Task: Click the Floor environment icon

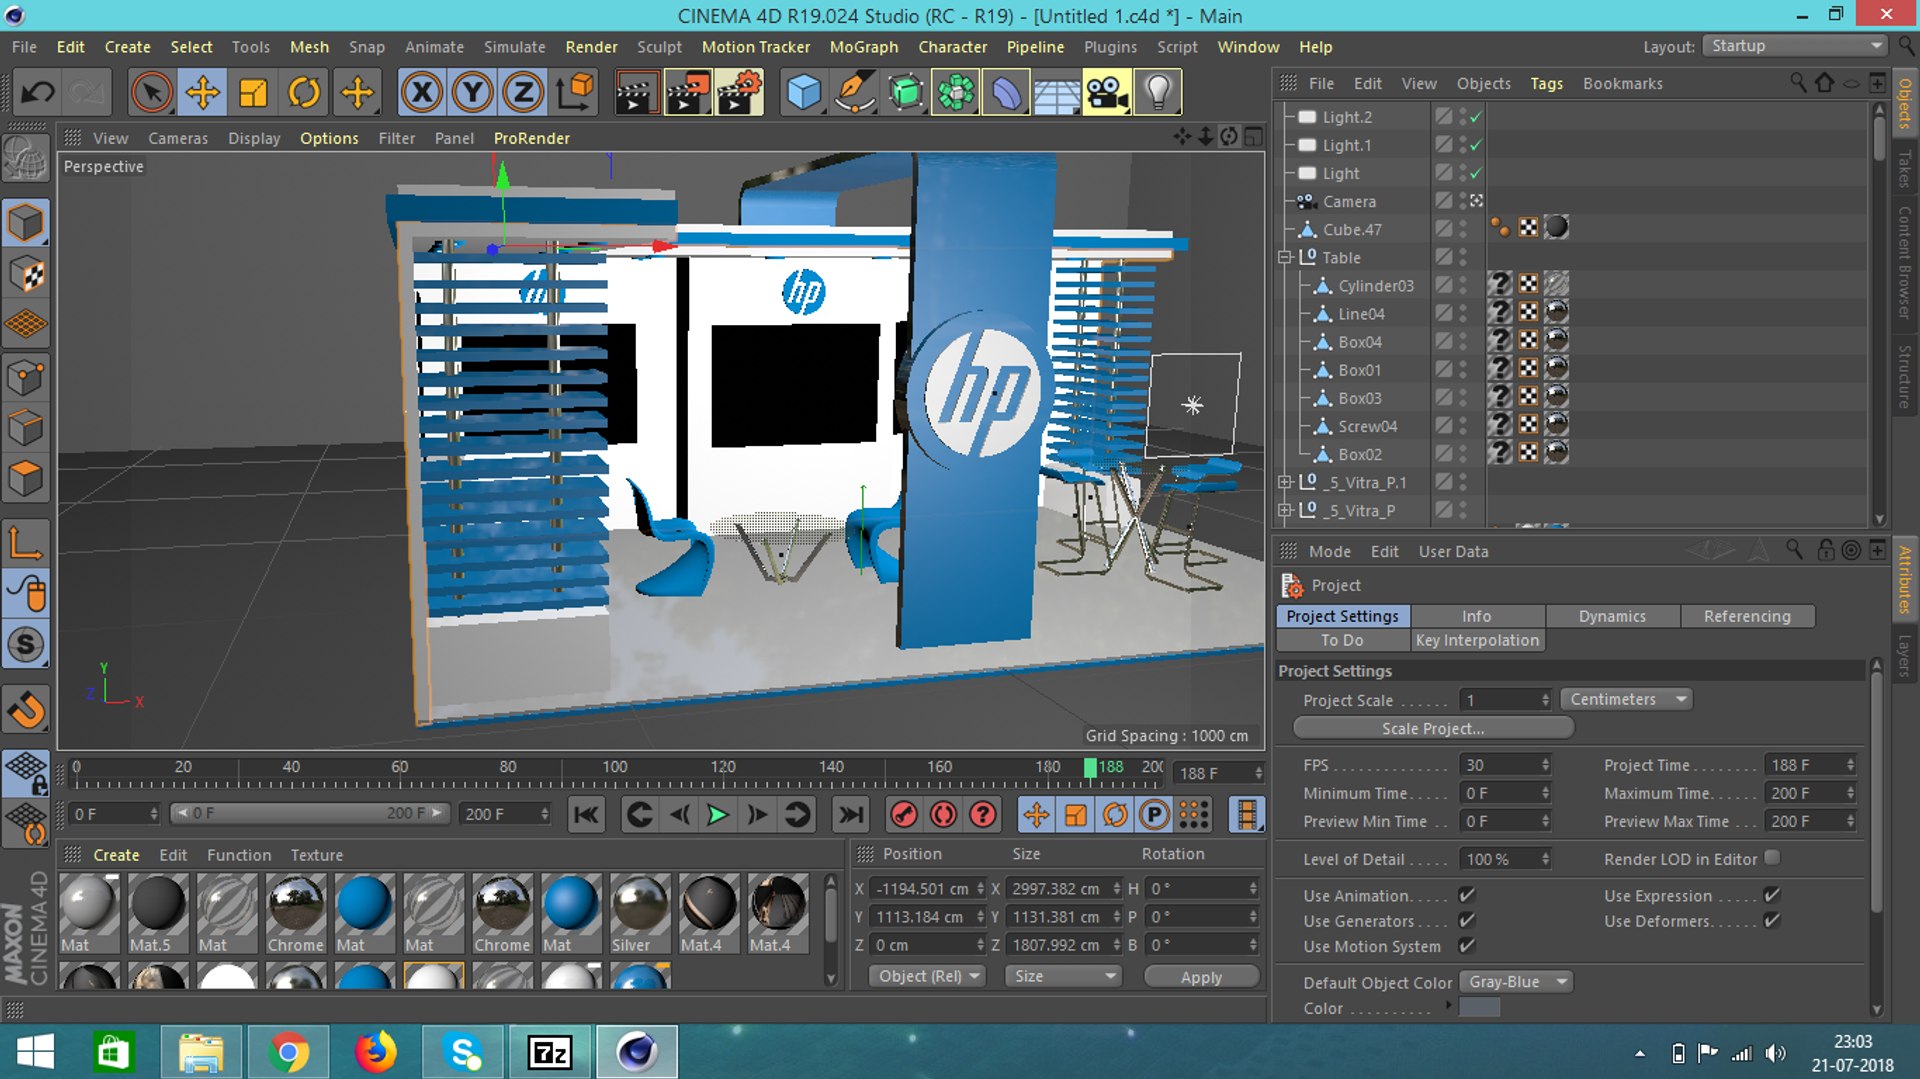Action: 1057,93
